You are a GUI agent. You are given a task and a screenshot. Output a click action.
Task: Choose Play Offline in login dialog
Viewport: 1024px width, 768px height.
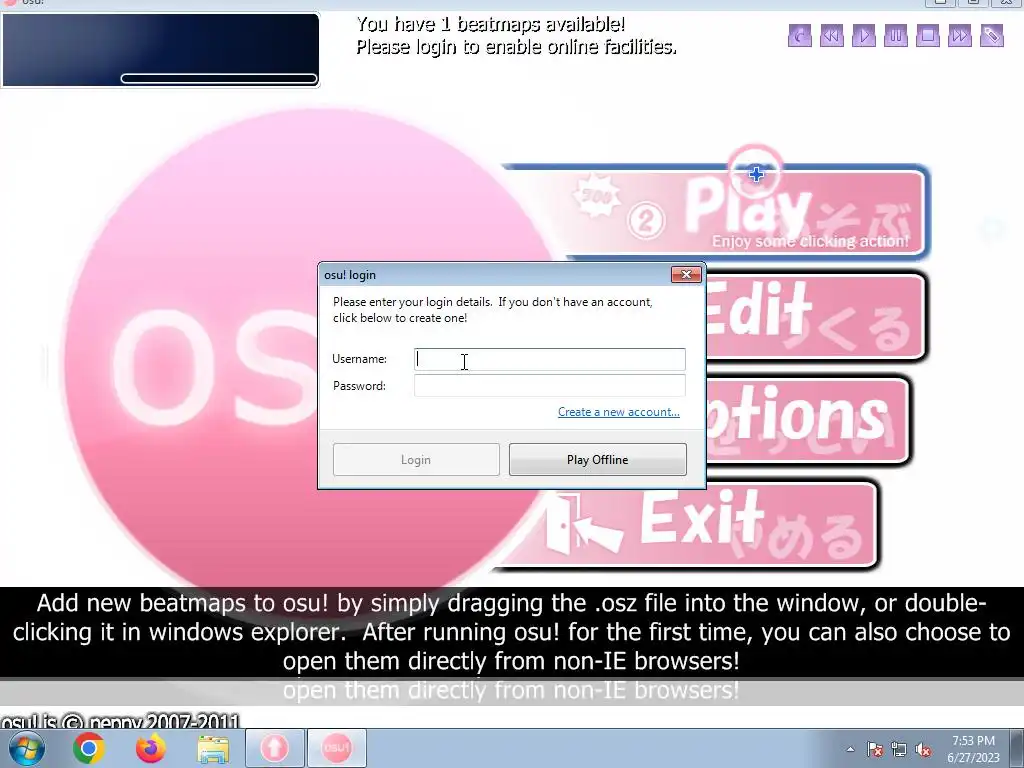(x=598, y=460)
